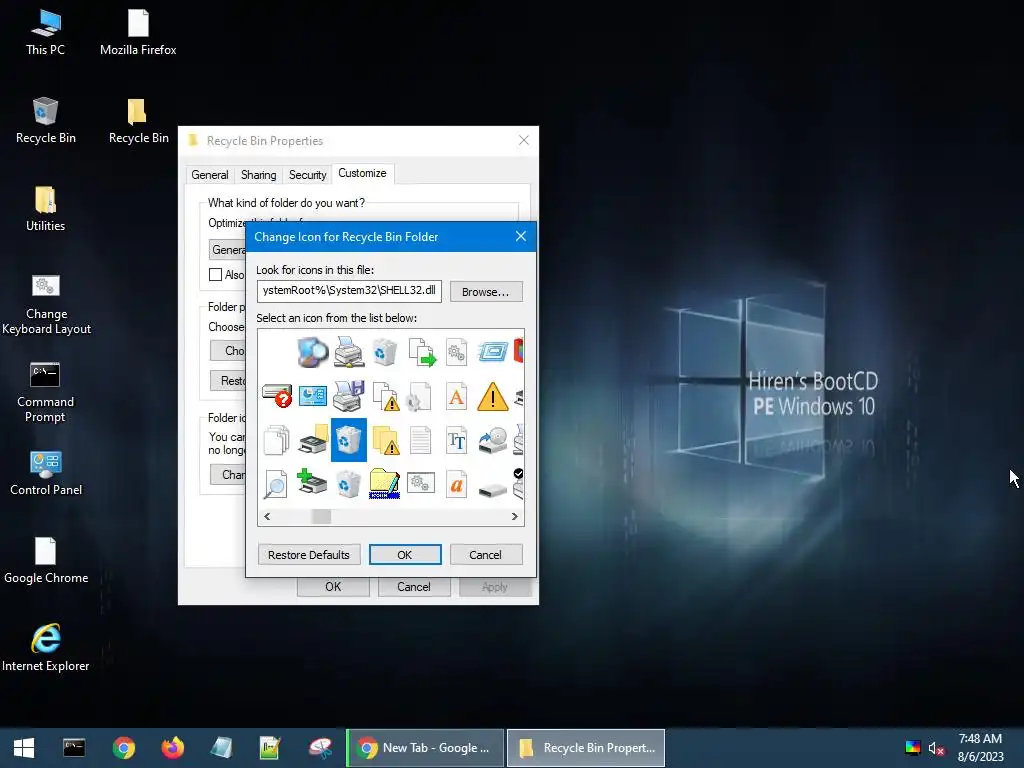Image resolution: width=1024 pixels, height=768 pixels.
Task: Pick the recycle bin icon beside pencil folder
Action: pos(349,484)
